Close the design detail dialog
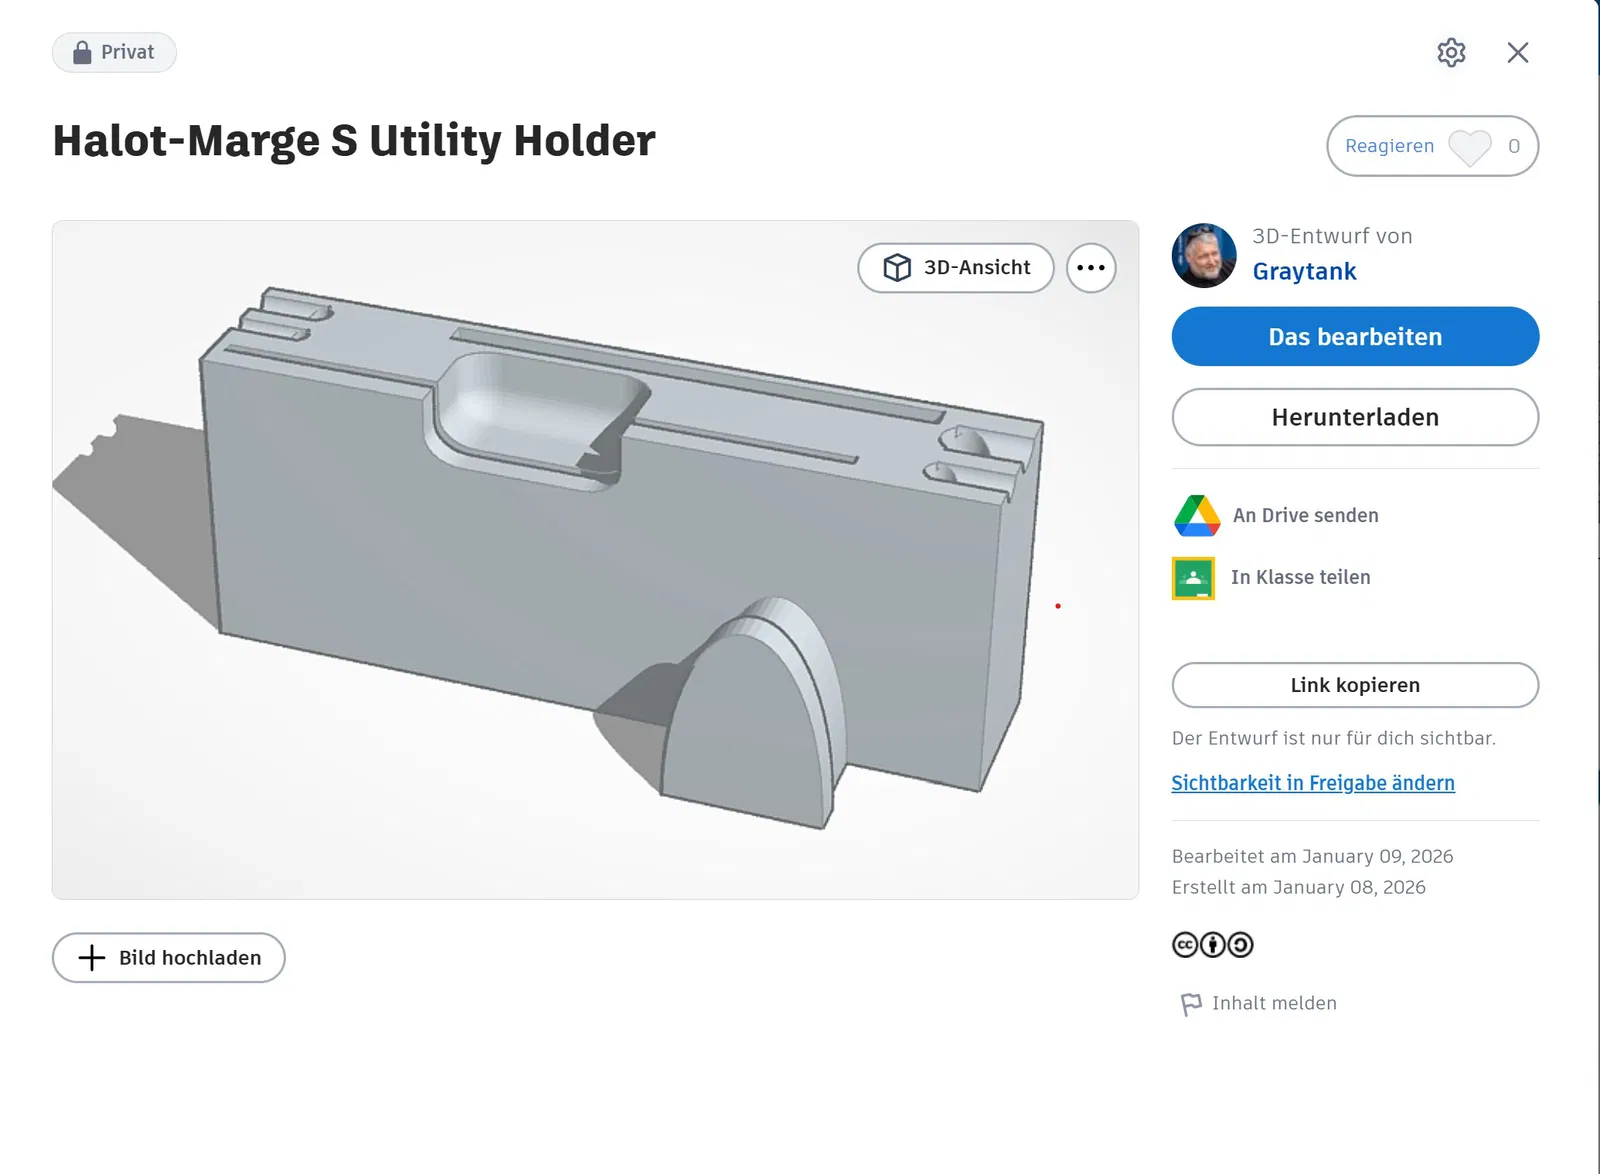The width and height of the screenshot is (1600, 1174). pos(1517,53)
